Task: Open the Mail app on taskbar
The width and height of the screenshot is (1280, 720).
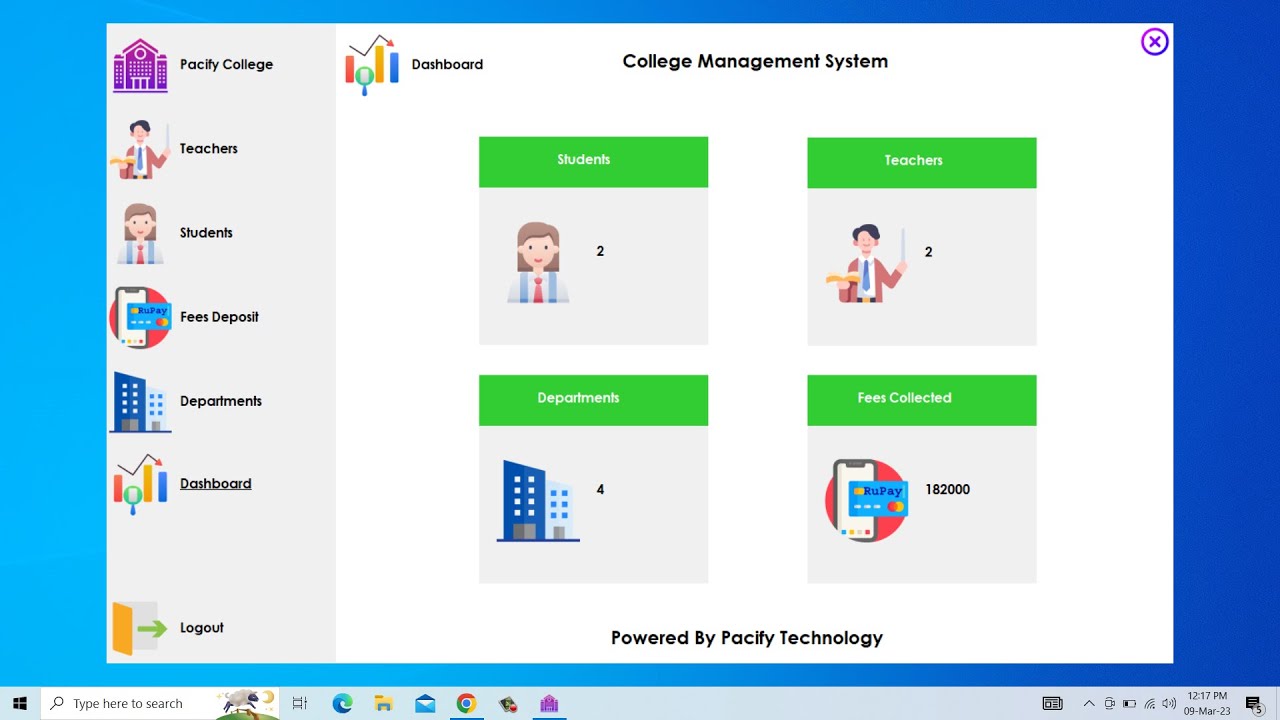Action: coord(425,703)
